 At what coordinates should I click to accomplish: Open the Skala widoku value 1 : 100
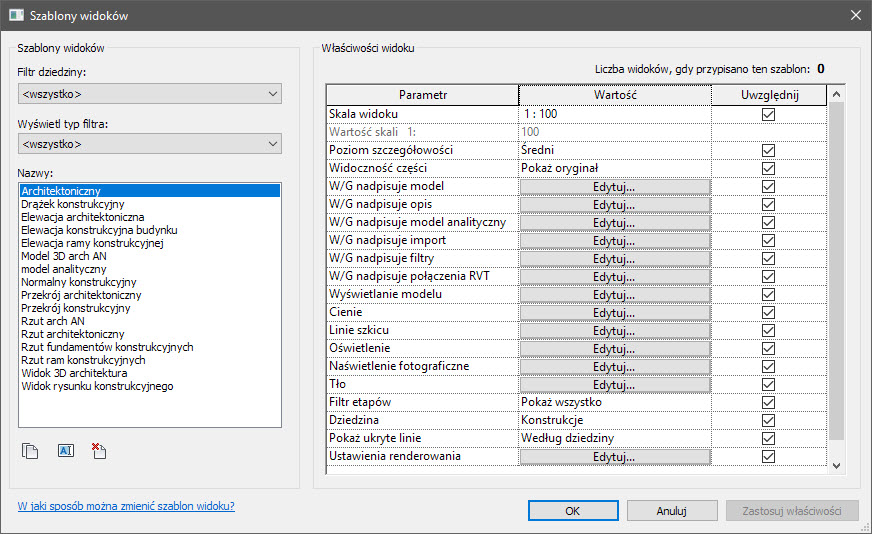(x=614, y=115)
